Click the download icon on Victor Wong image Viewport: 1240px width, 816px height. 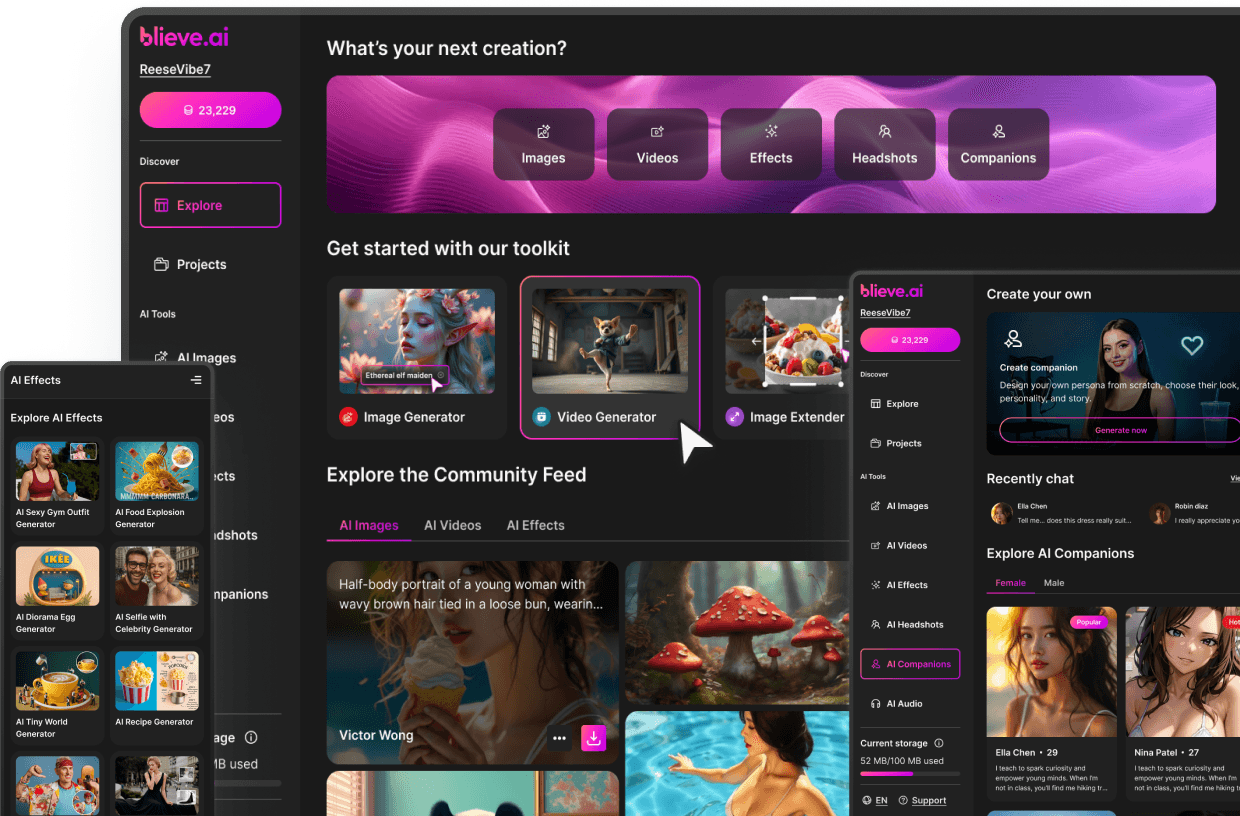[594, 739]
